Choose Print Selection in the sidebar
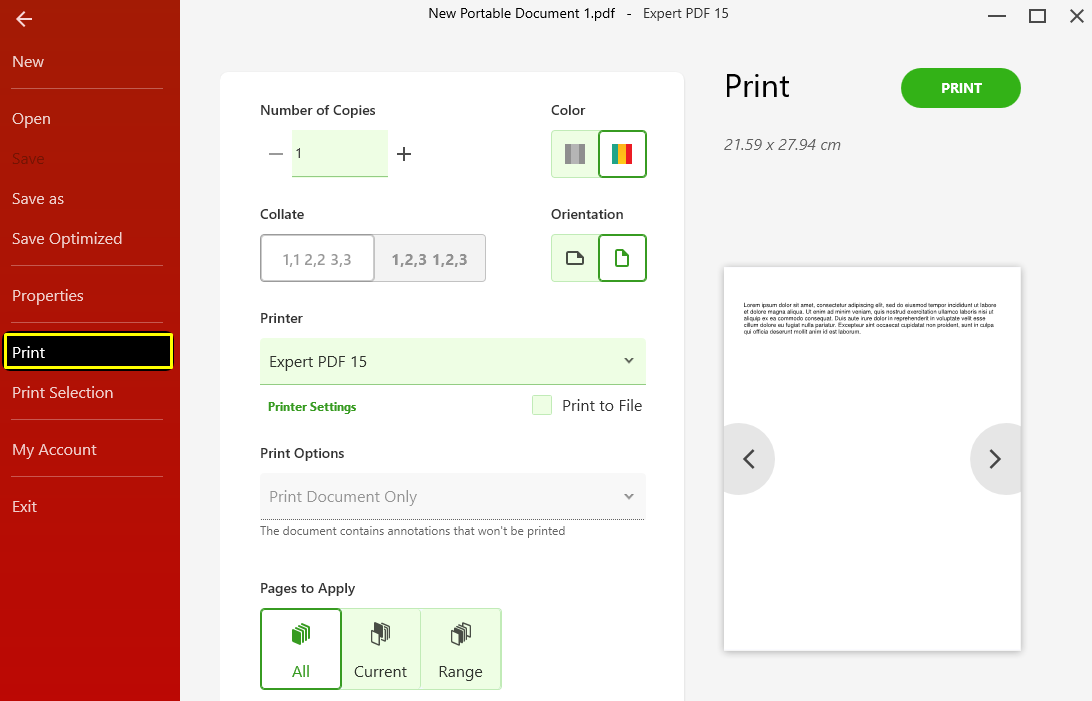The width and height of the screenshot is (1092, 701). [x=63, y=393]
